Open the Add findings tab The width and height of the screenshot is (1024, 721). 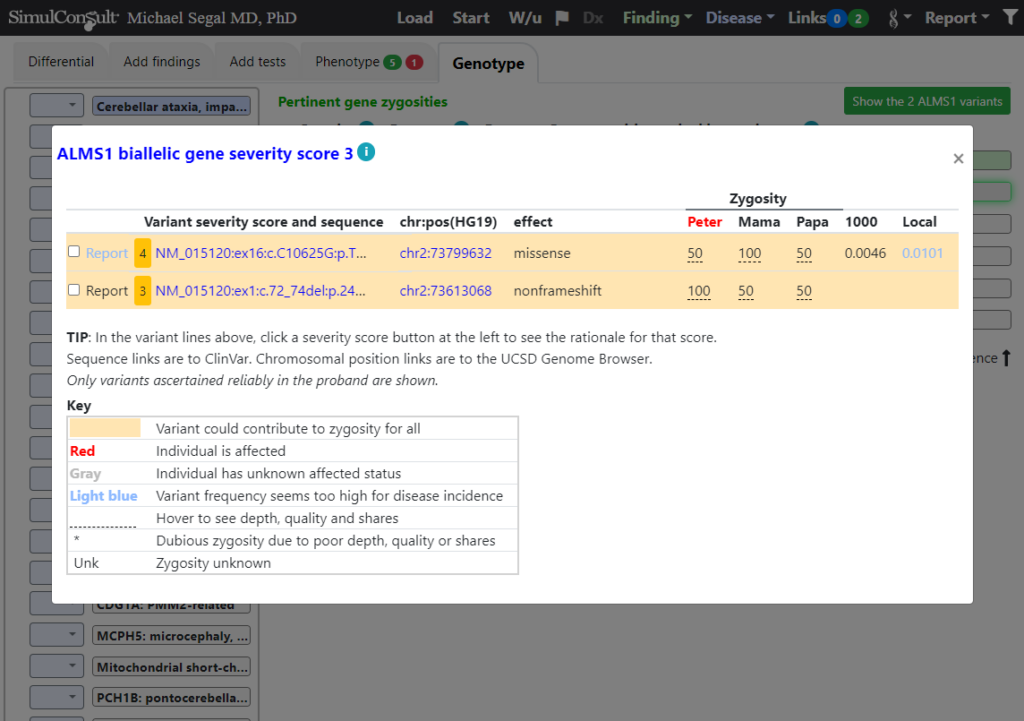coord(162,62)
